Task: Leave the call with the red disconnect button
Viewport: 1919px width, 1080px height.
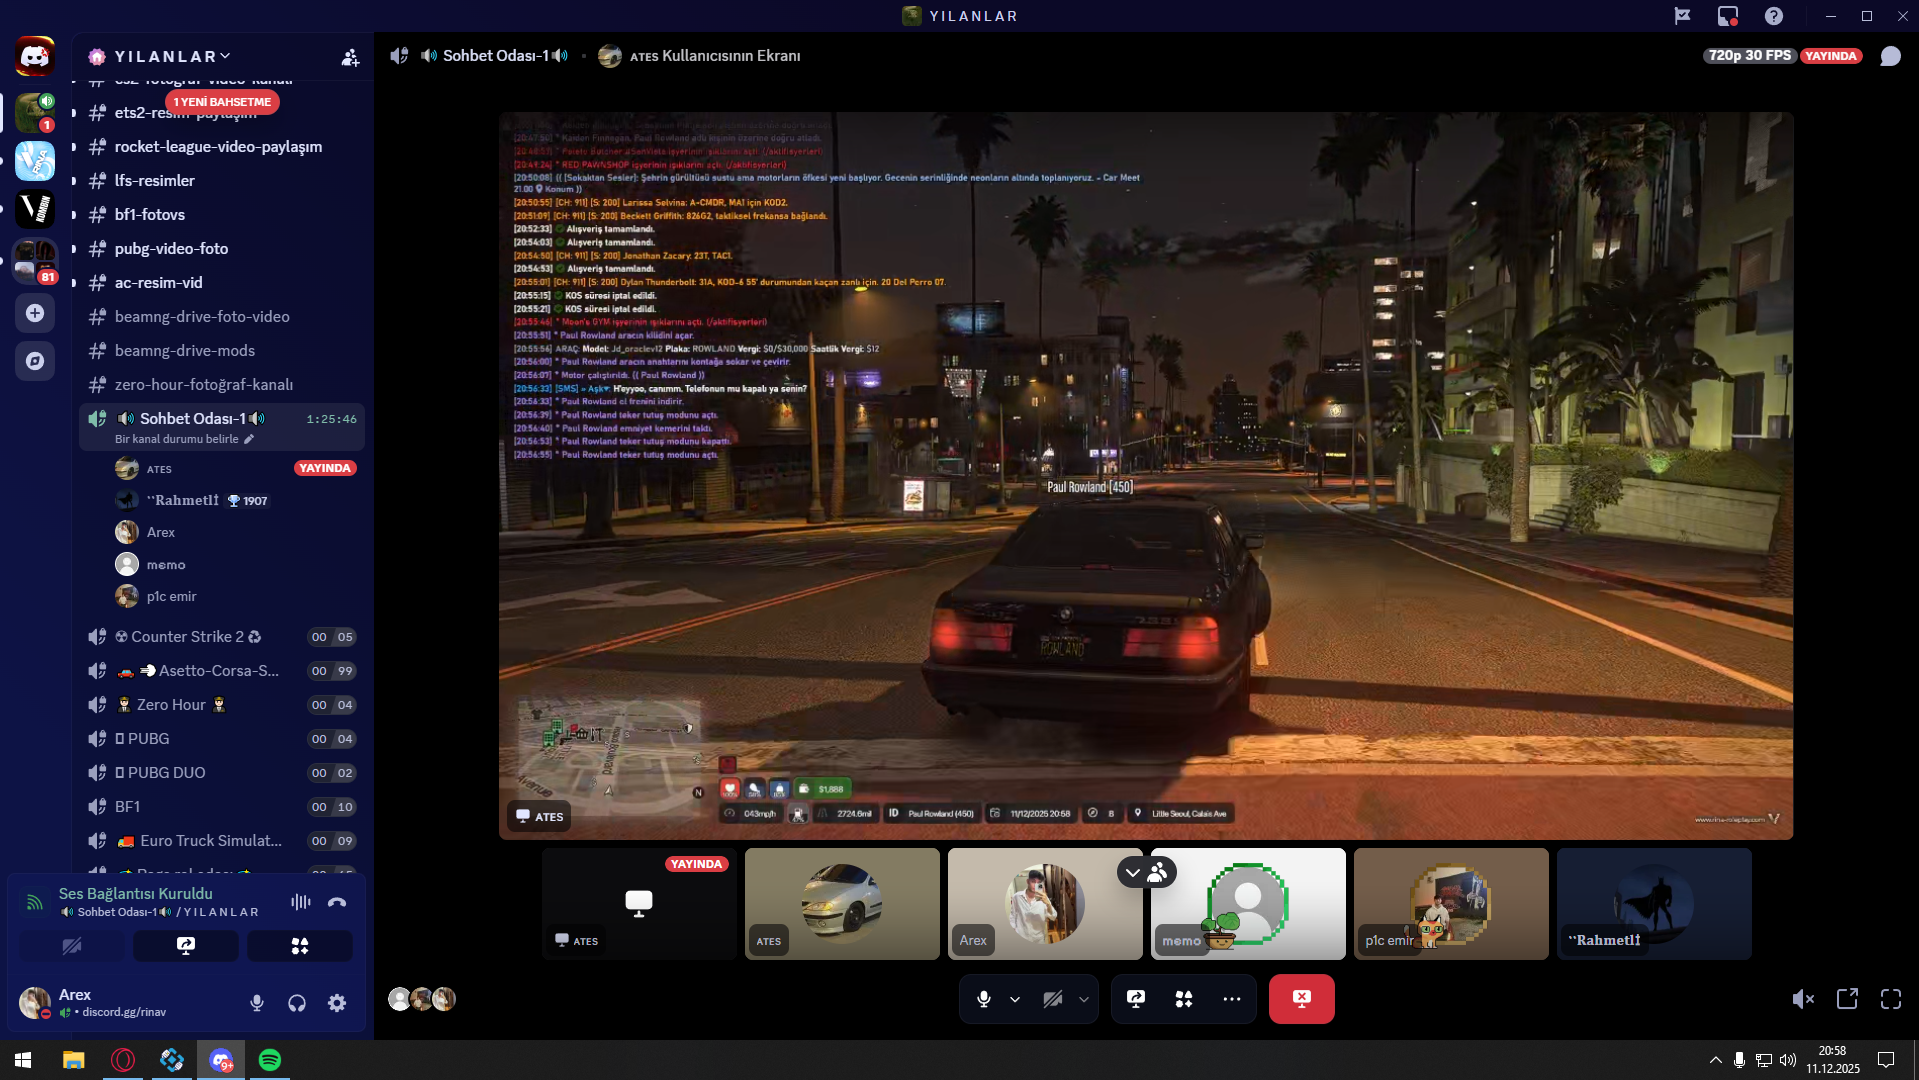Action: click(x=1301, y=999)
